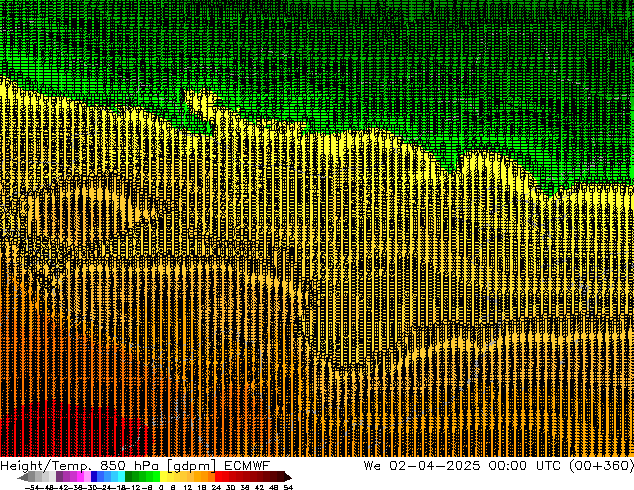The height and width of the screenshot is (490, 634).
Task: Click the "-12" legend scale label
Action: (136, 487)
